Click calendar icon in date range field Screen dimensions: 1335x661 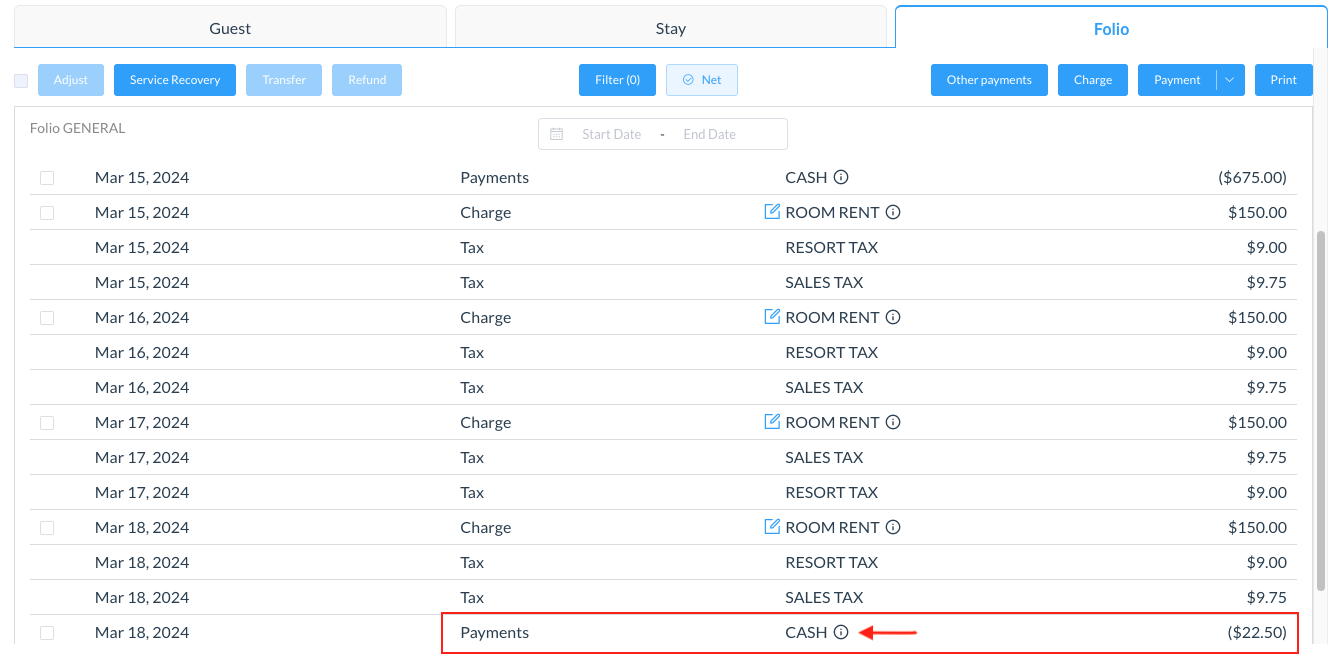coord(557,134)
